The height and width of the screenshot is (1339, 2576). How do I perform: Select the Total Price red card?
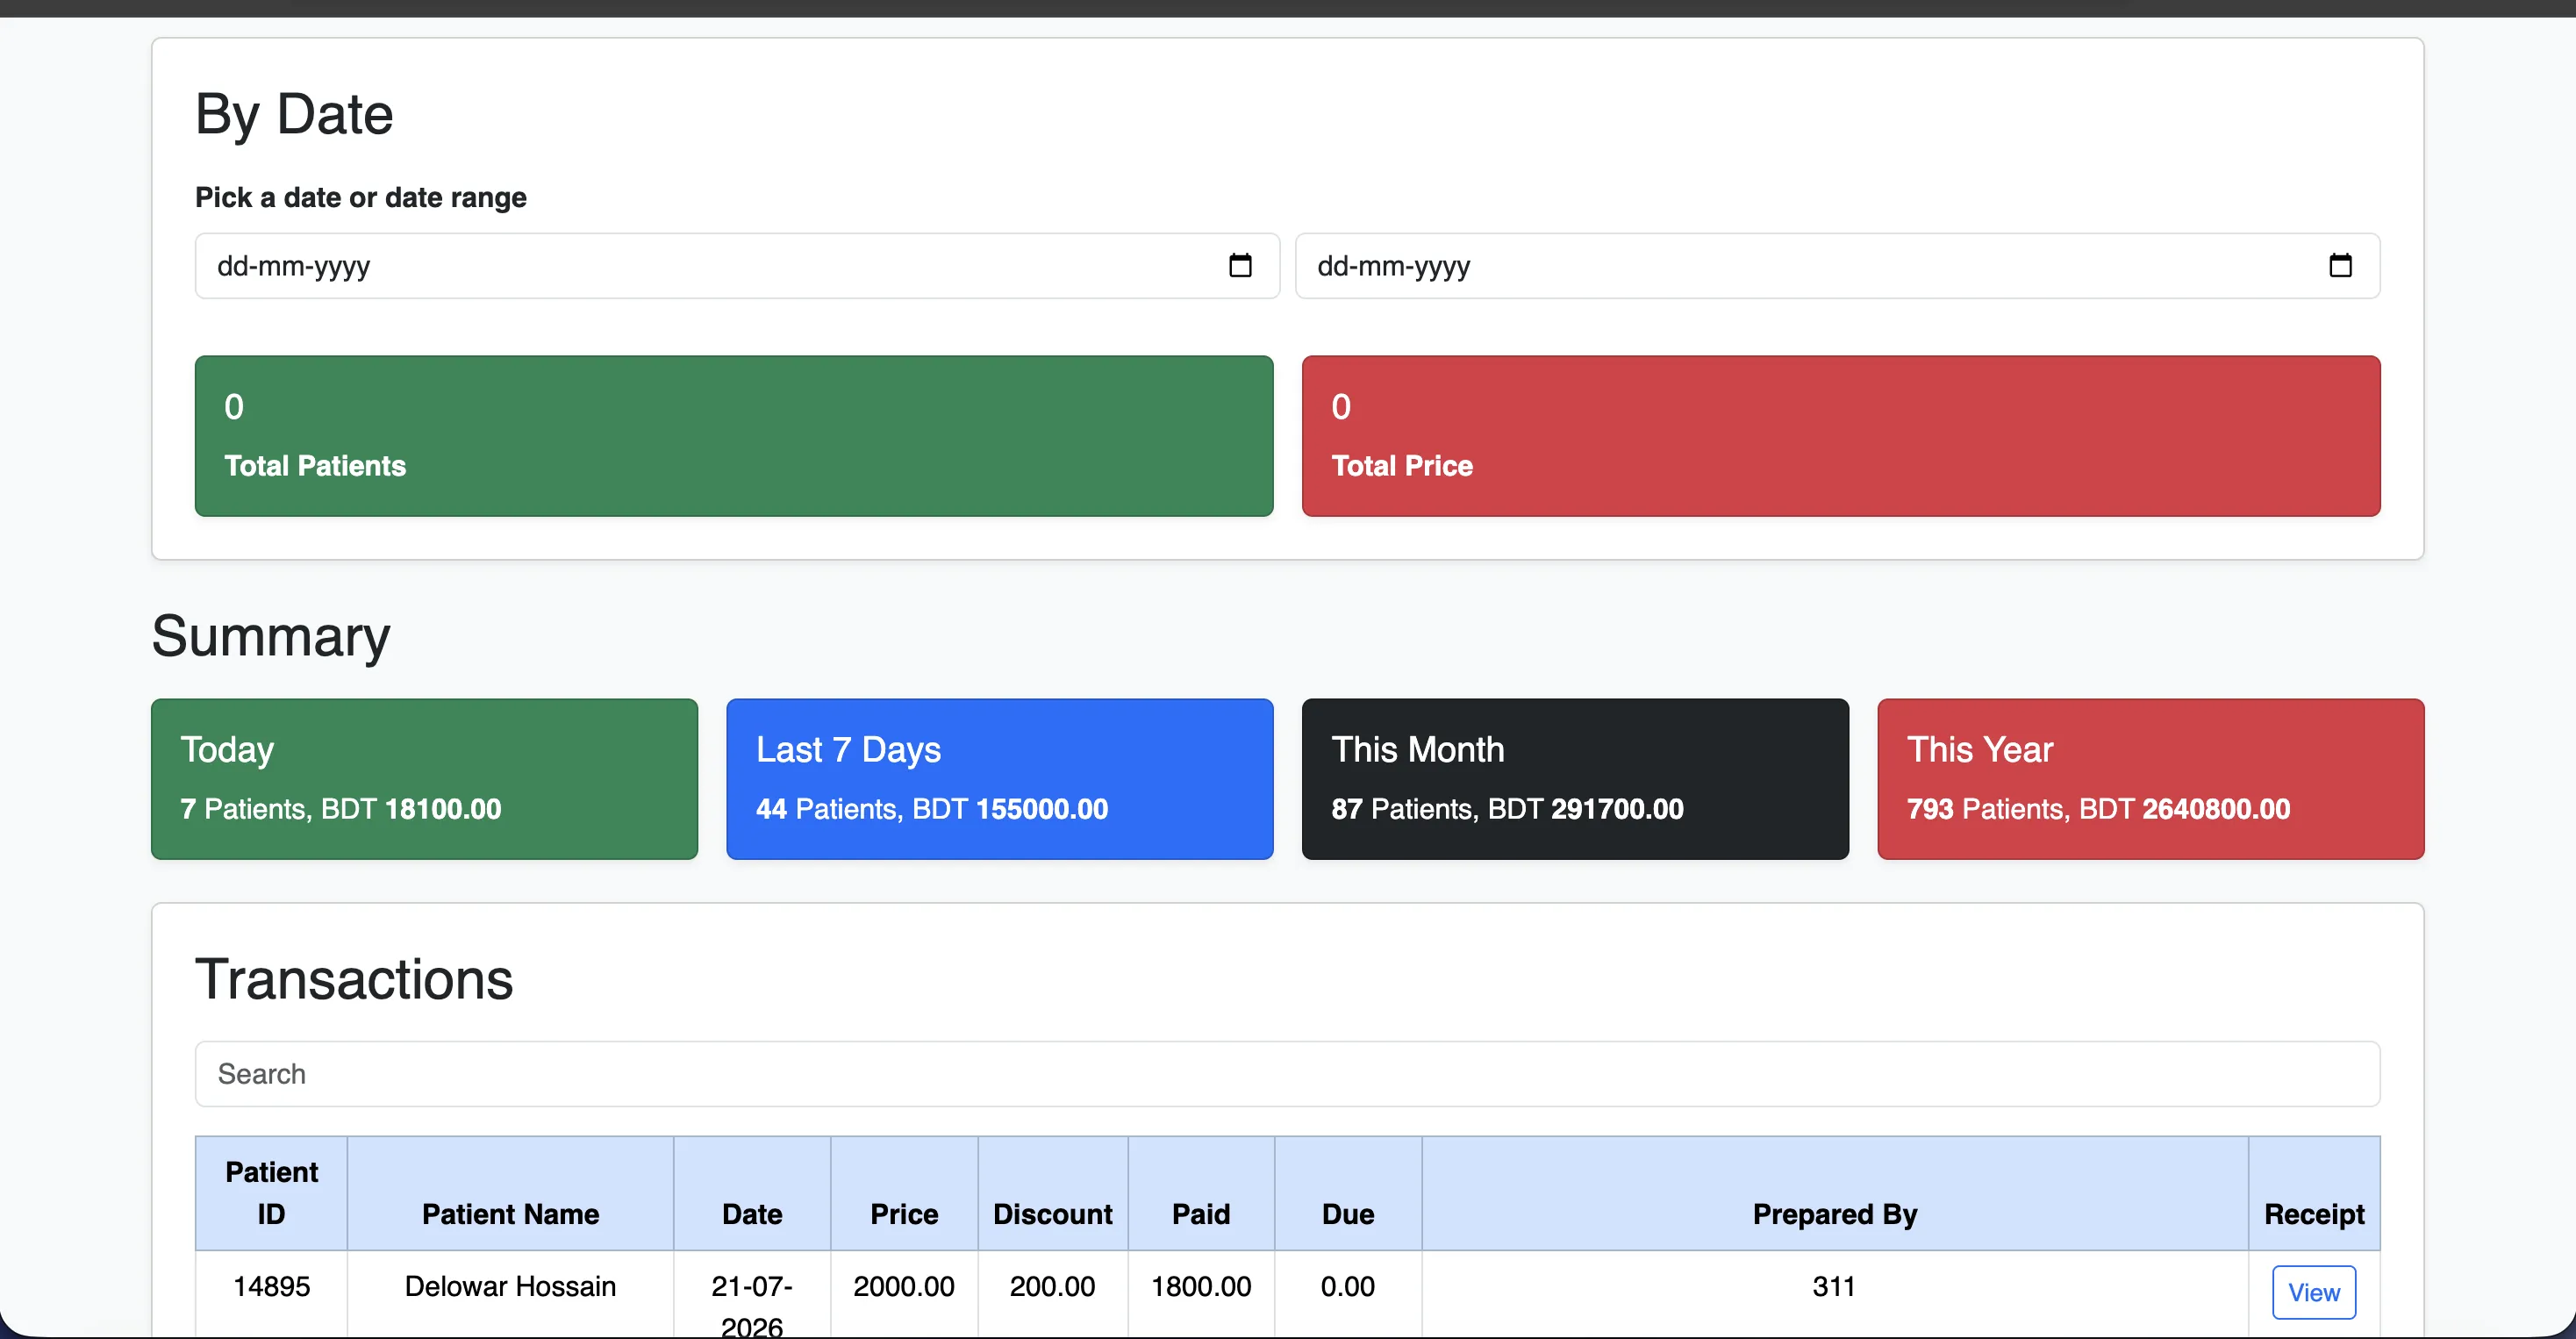1841,436
